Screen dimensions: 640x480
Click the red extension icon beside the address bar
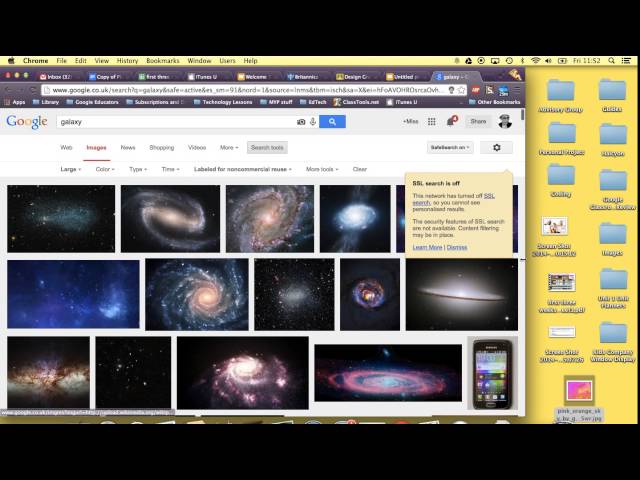click(476, 90)
